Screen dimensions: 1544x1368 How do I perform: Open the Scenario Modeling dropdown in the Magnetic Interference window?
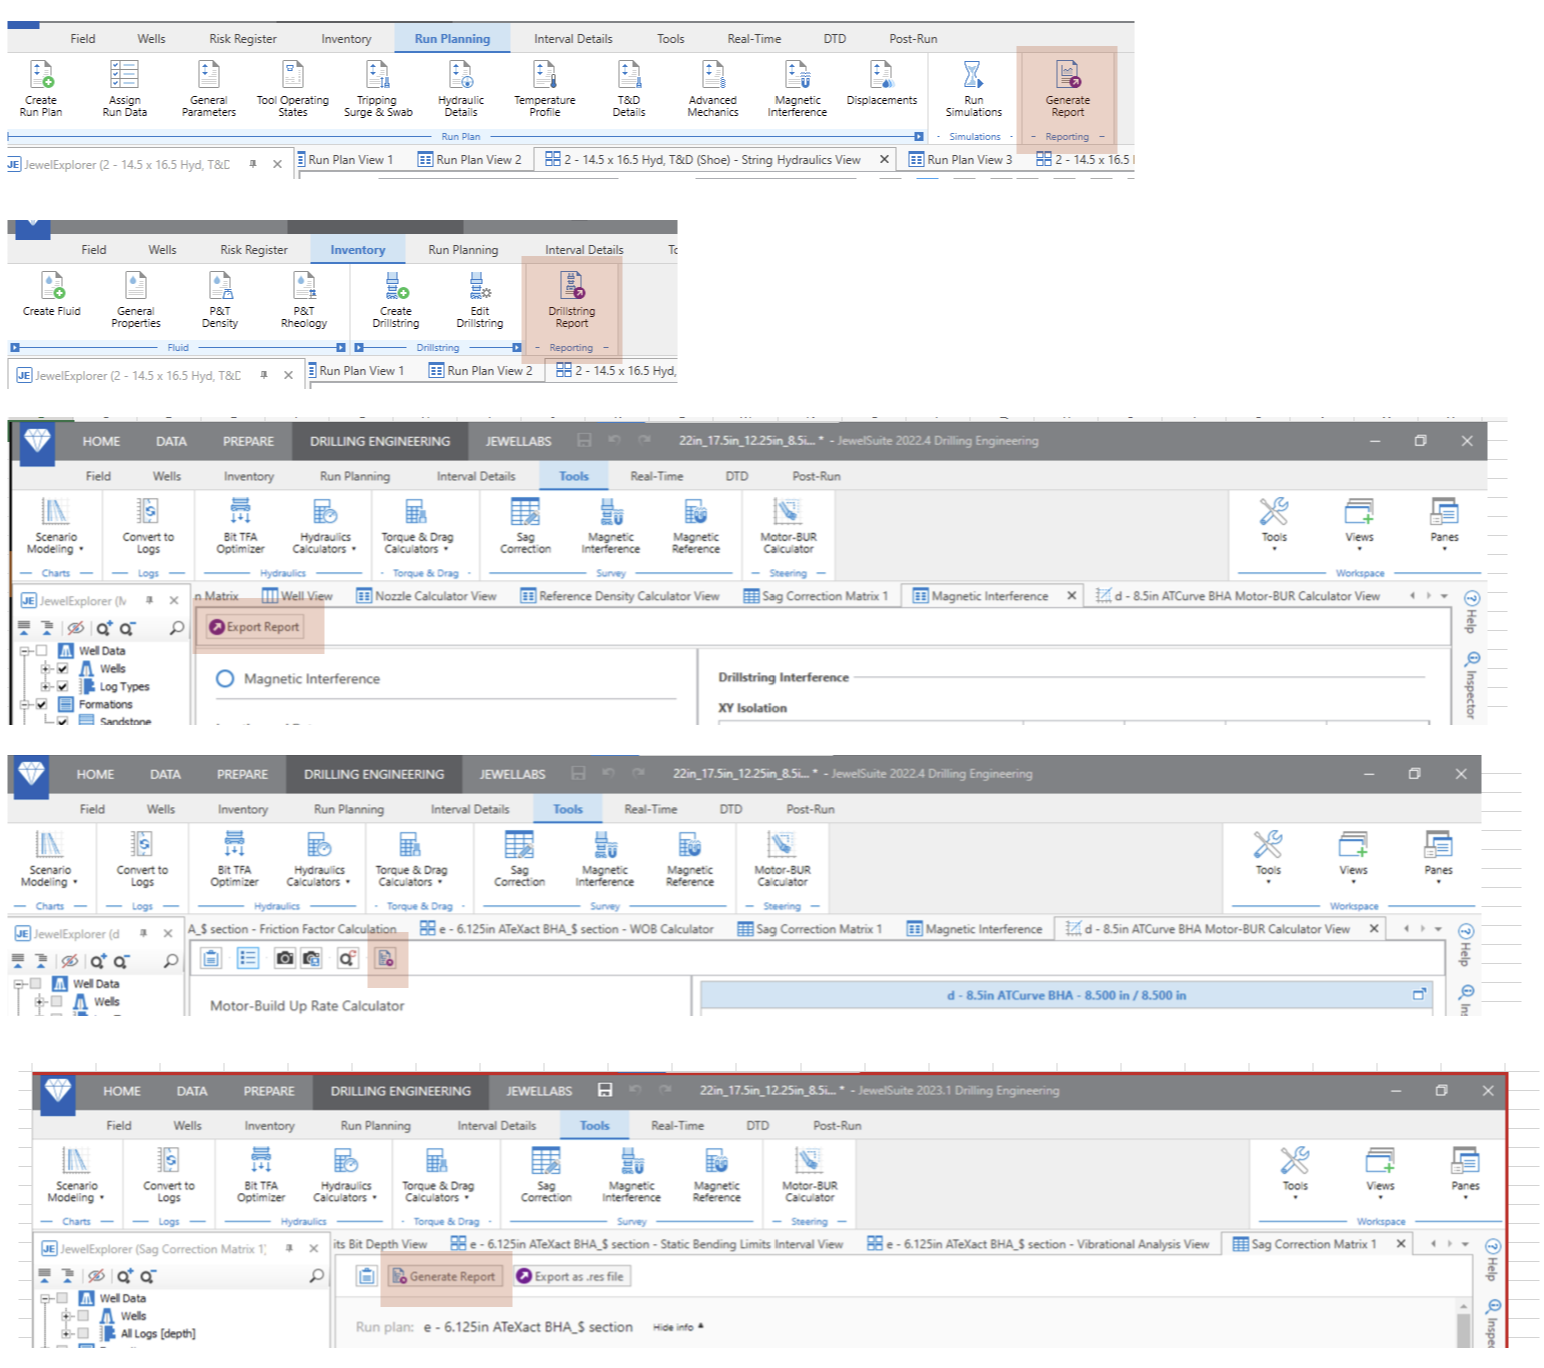tap(56, 526)
